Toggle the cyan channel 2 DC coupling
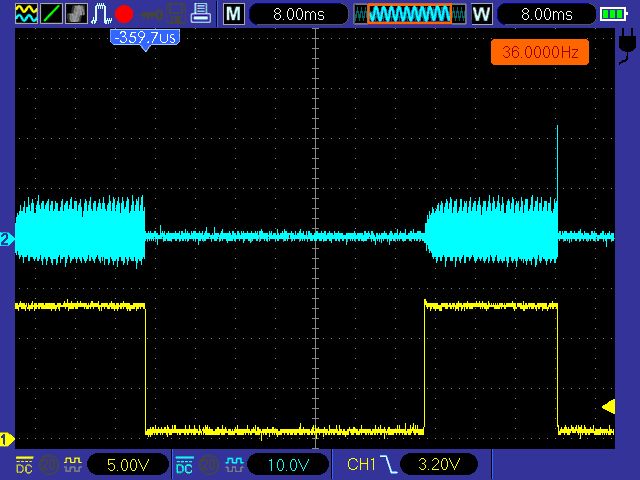640x480 pixels. coord(185,465)
